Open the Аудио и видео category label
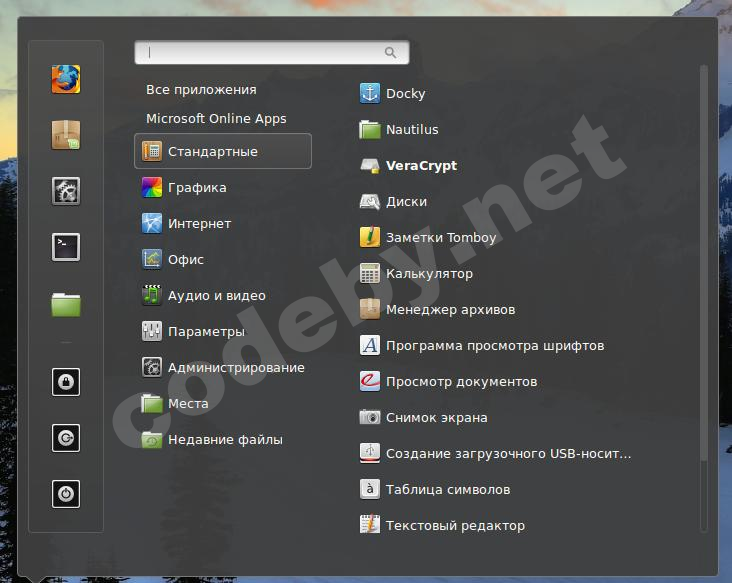 click(x=217, y=295)
